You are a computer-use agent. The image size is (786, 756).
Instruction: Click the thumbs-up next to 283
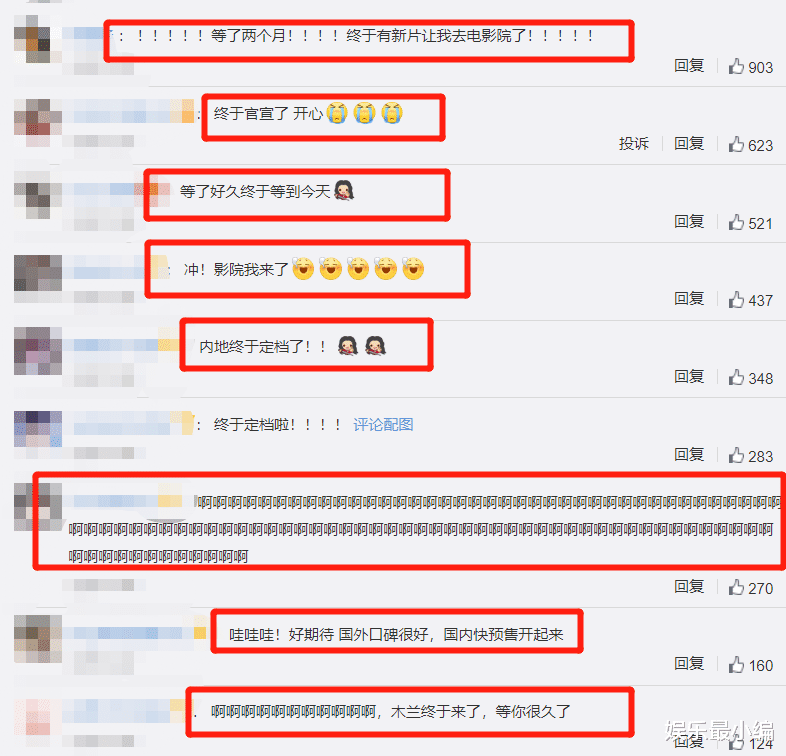[736, 455]
